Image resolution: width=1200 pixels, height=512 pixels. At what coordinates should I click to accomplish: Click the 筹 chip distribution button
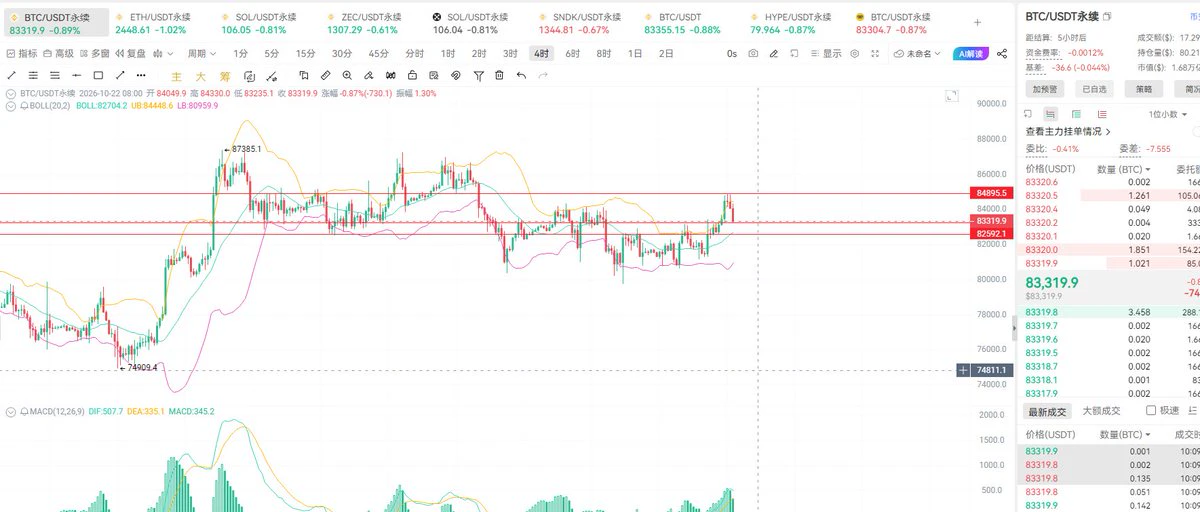click(x=225, y=75)
